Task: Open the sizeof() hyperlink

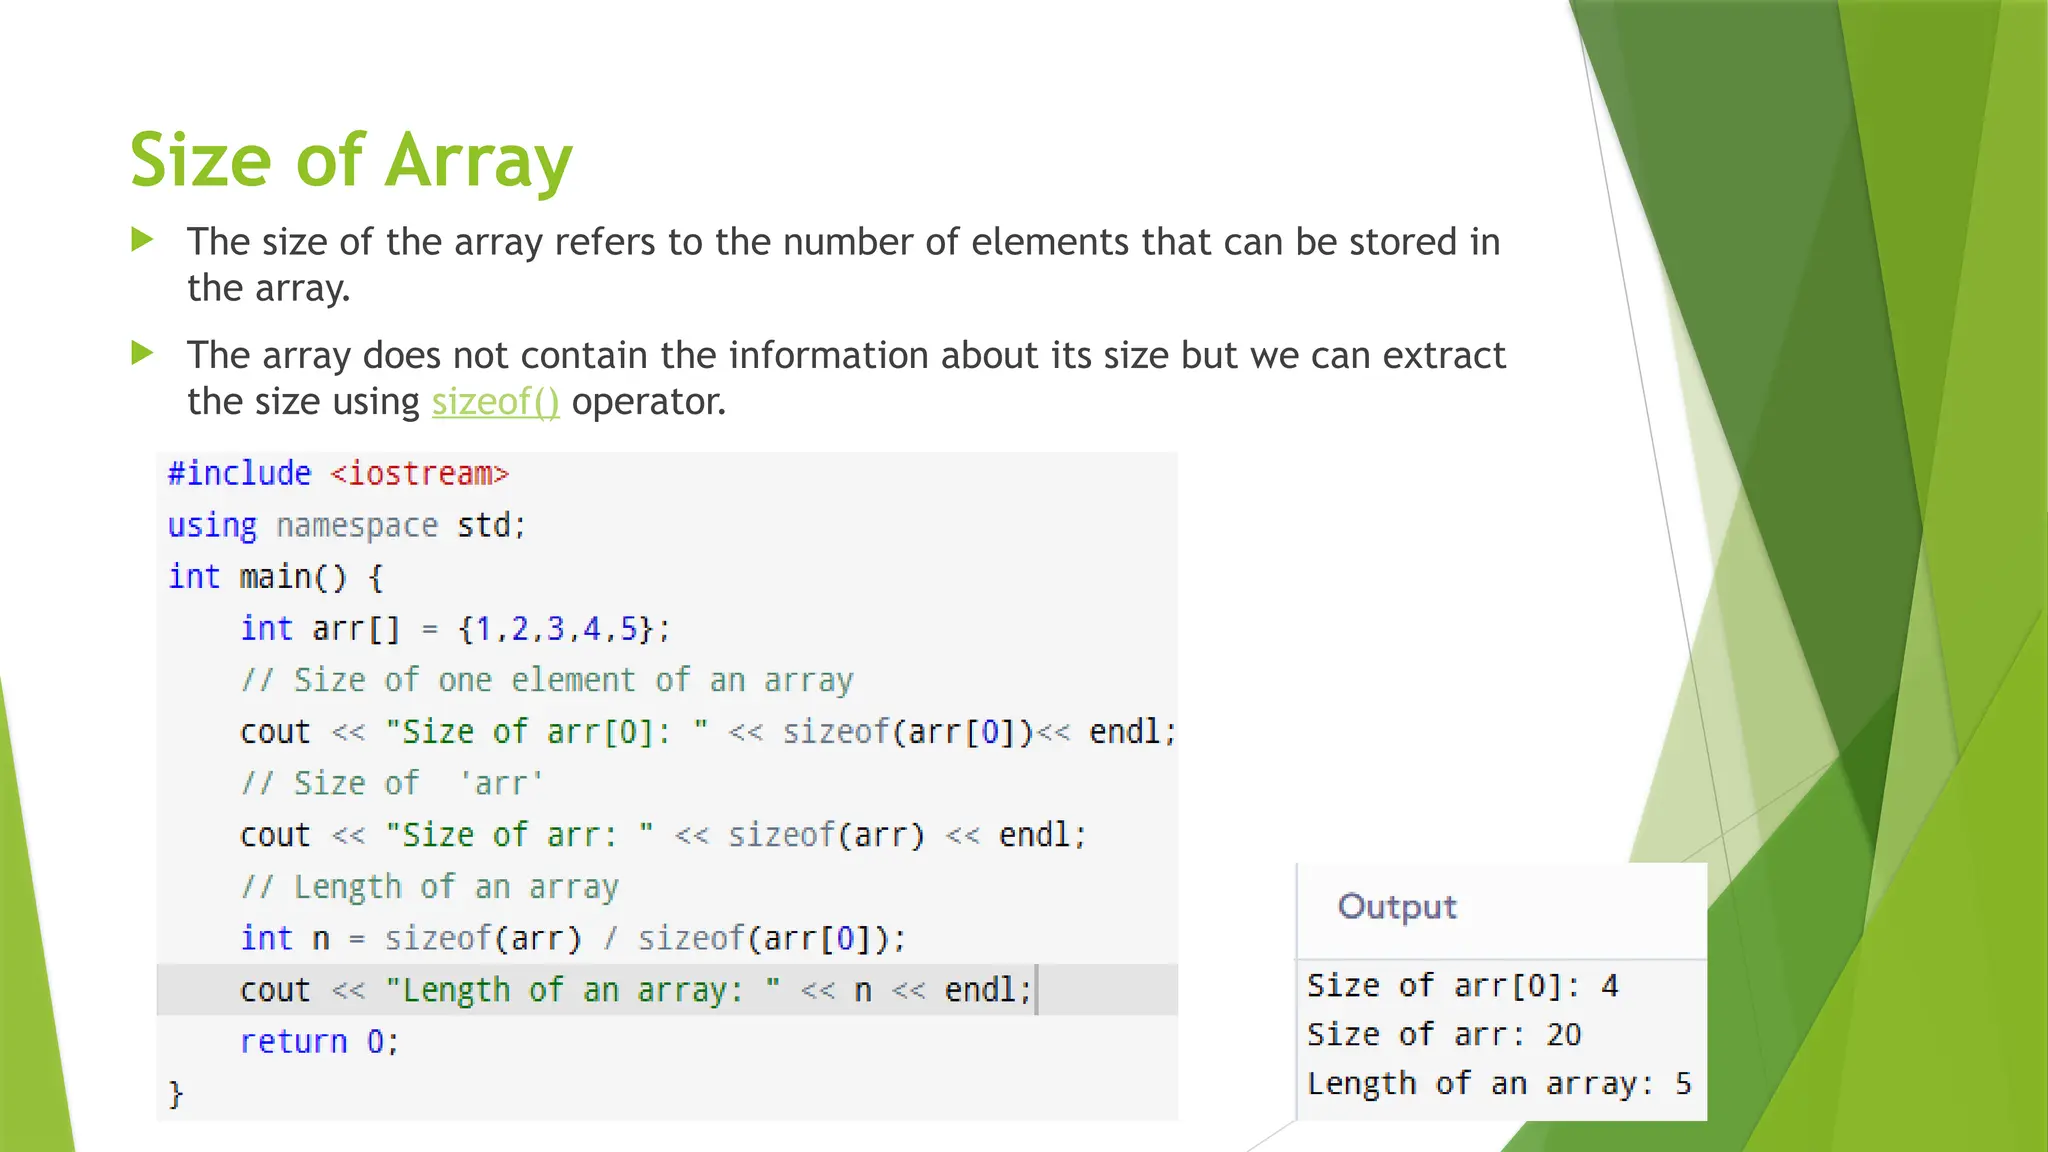Action: click(495, 402)
